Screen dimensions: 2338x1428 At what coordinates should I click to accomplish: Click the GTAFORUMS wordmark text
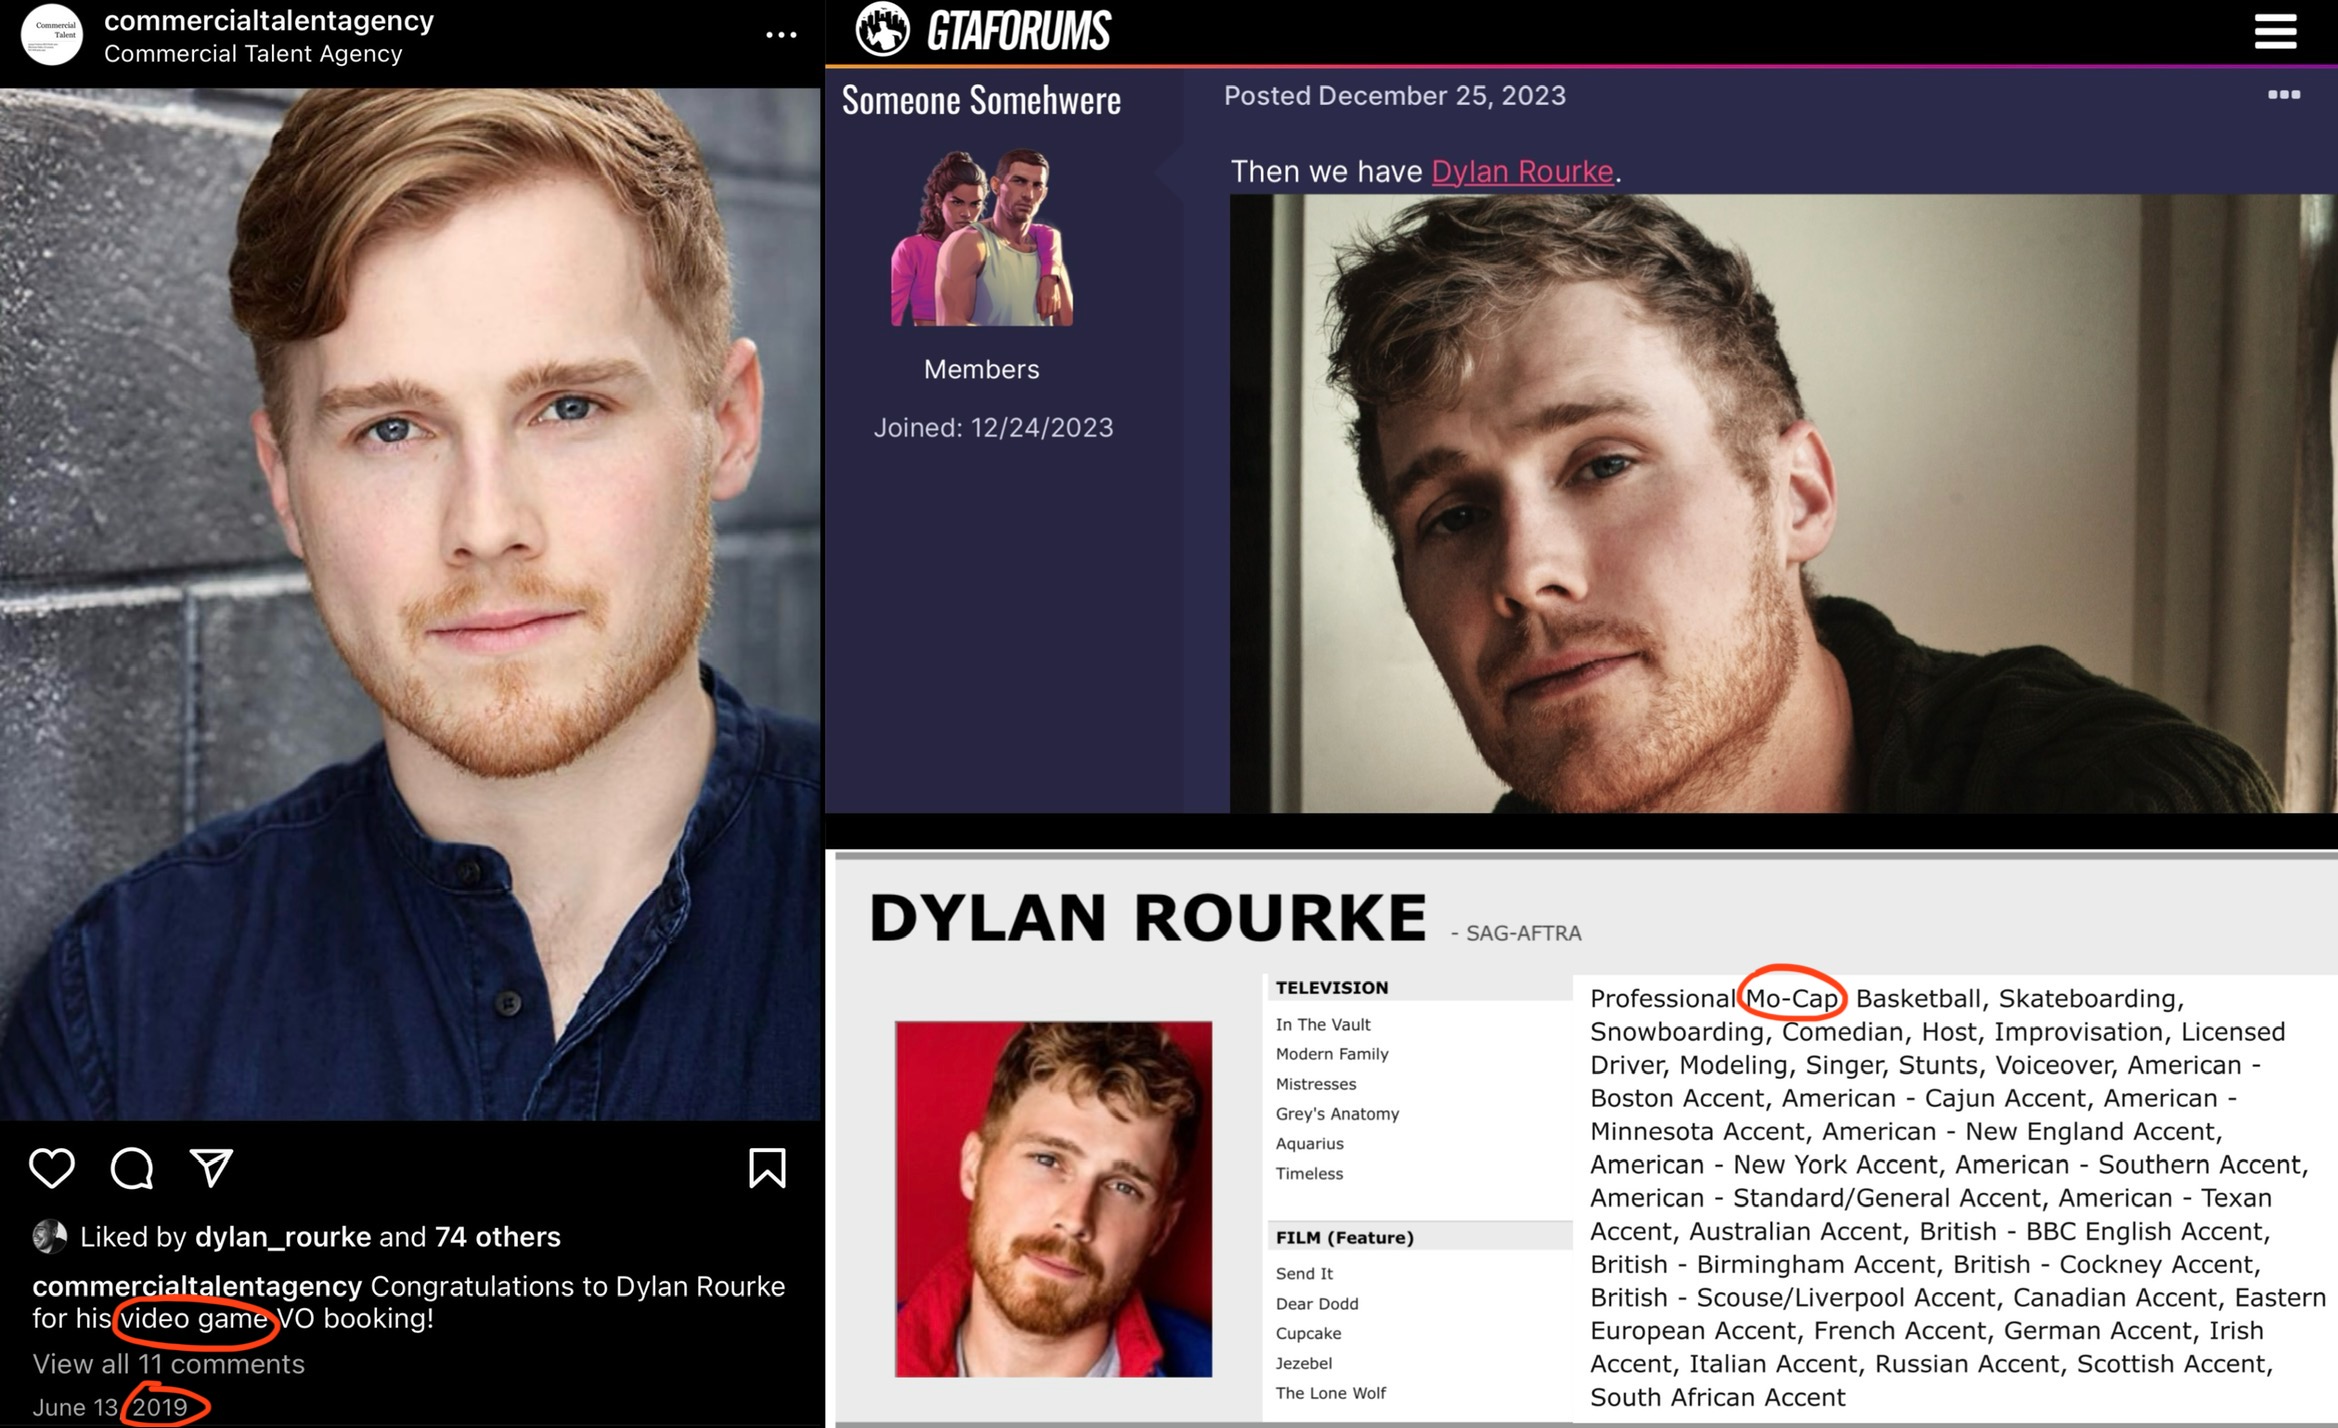[1018, 30]
